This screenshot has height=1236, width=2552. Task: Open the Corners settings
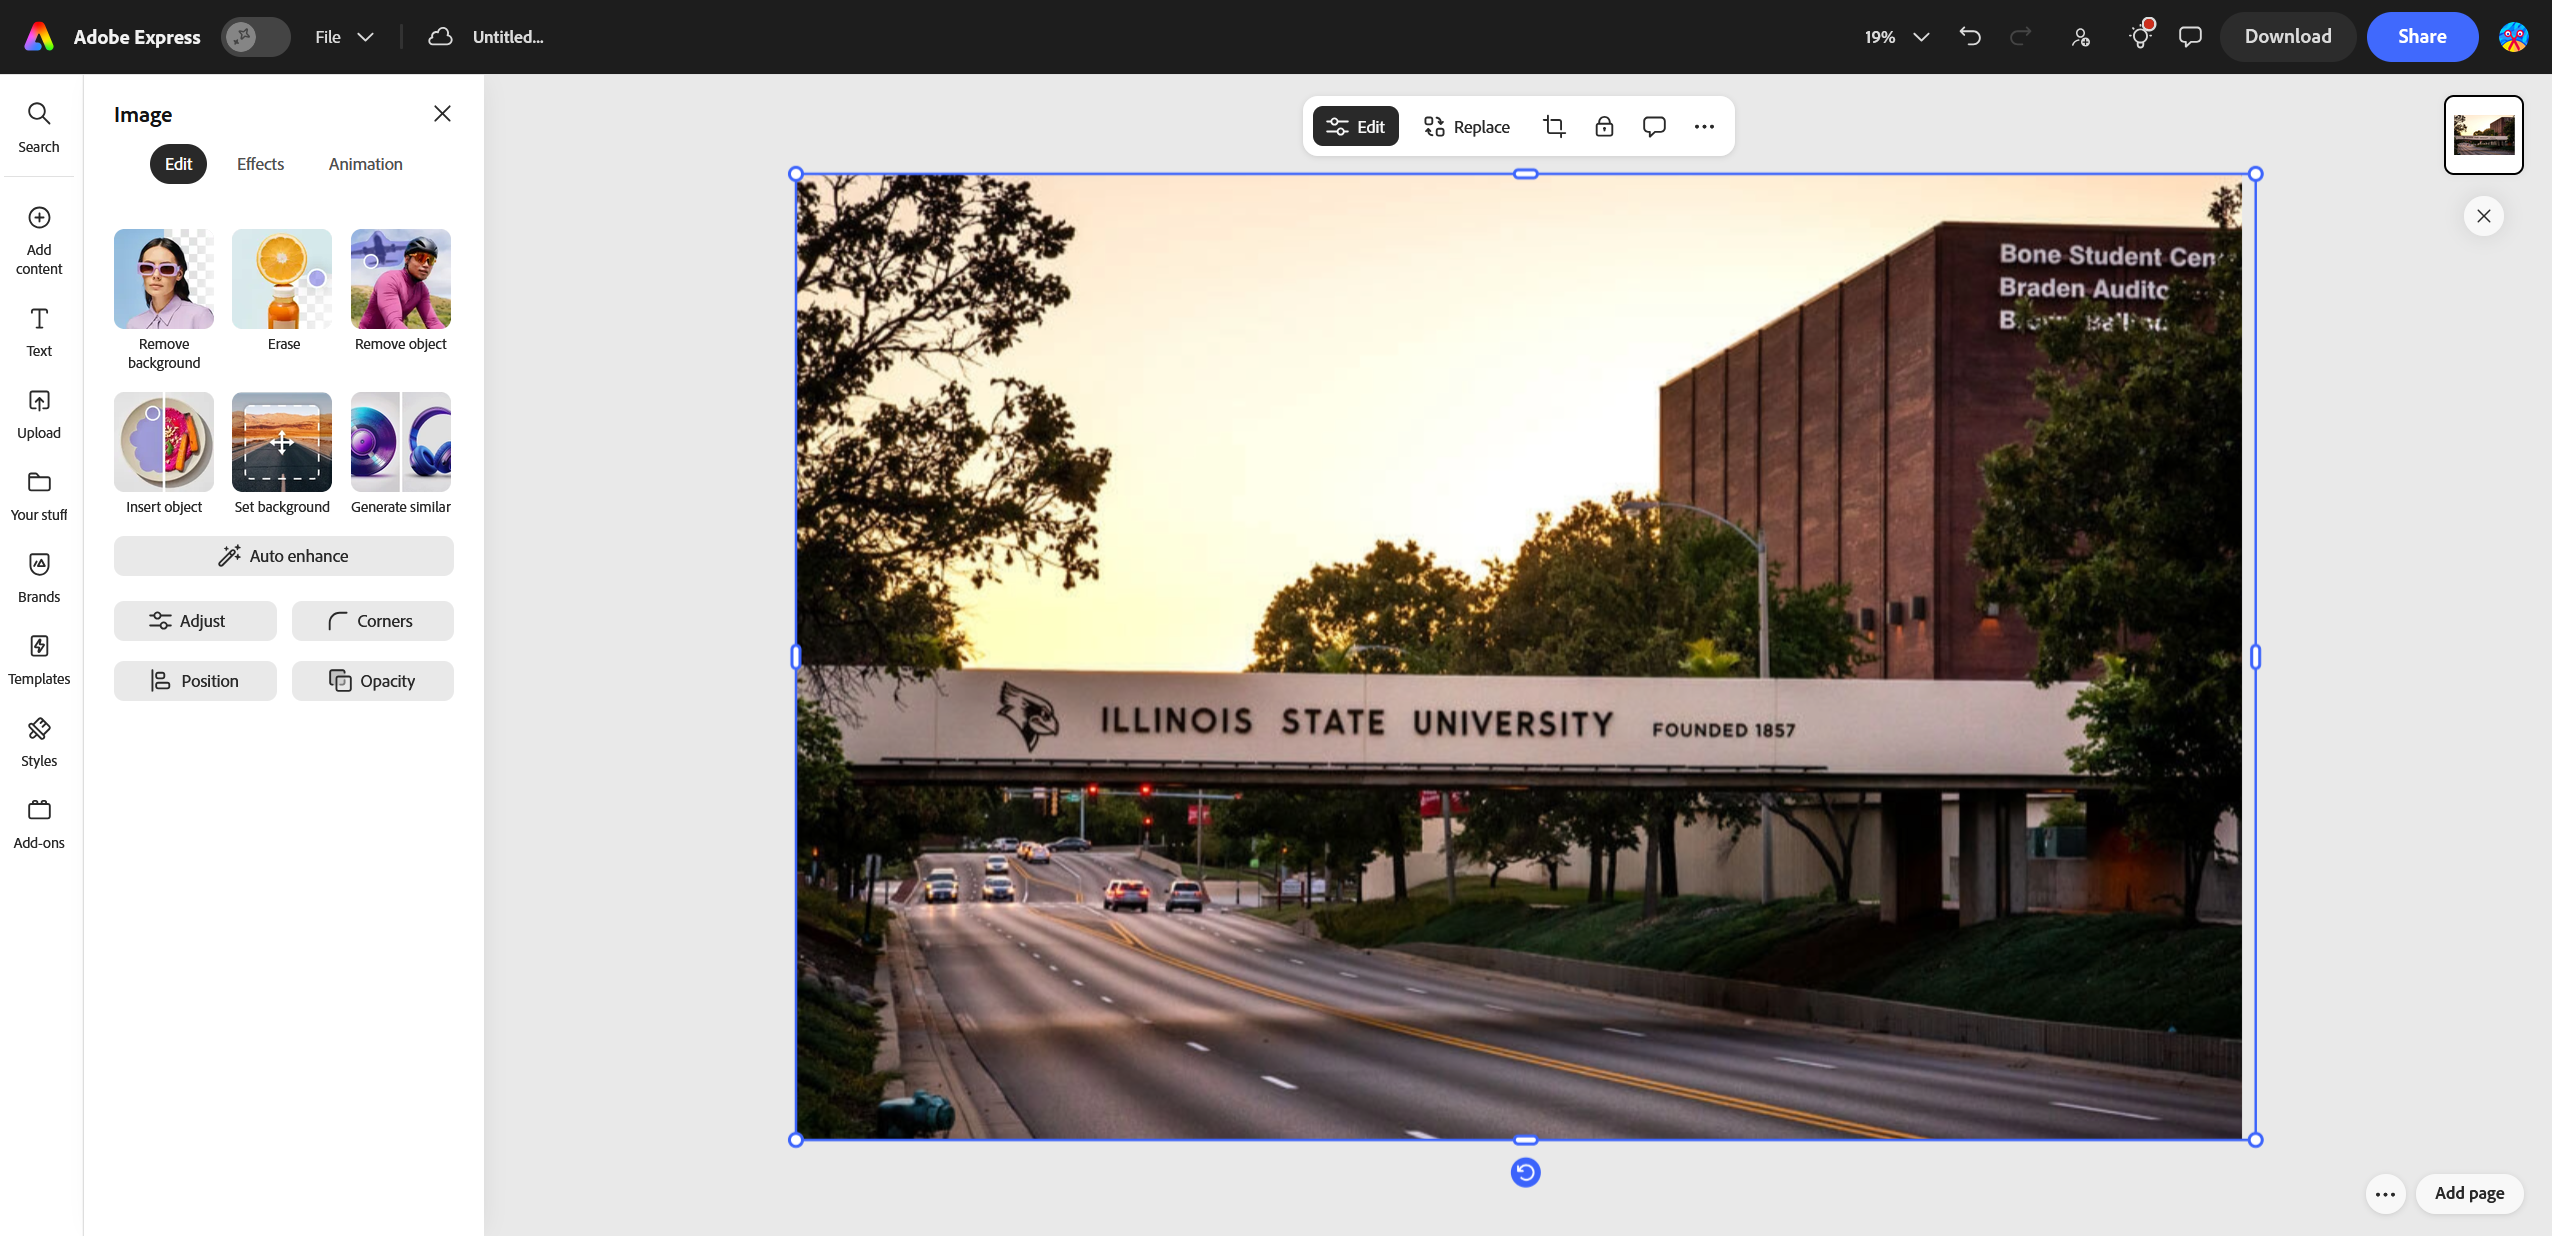(373, 621)
